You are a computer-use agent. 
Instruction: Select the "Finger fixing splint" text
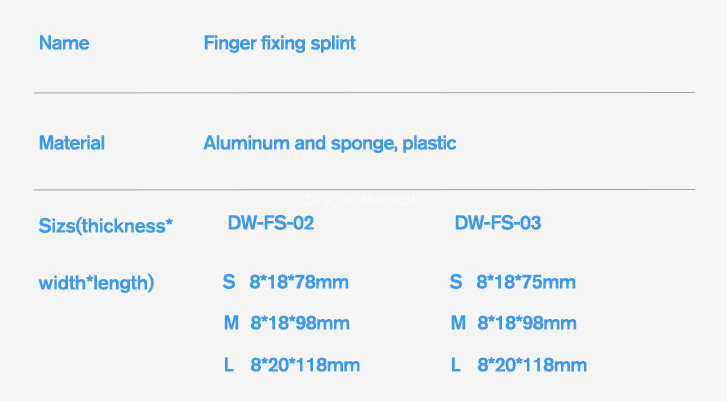click(x=279, y=43)
